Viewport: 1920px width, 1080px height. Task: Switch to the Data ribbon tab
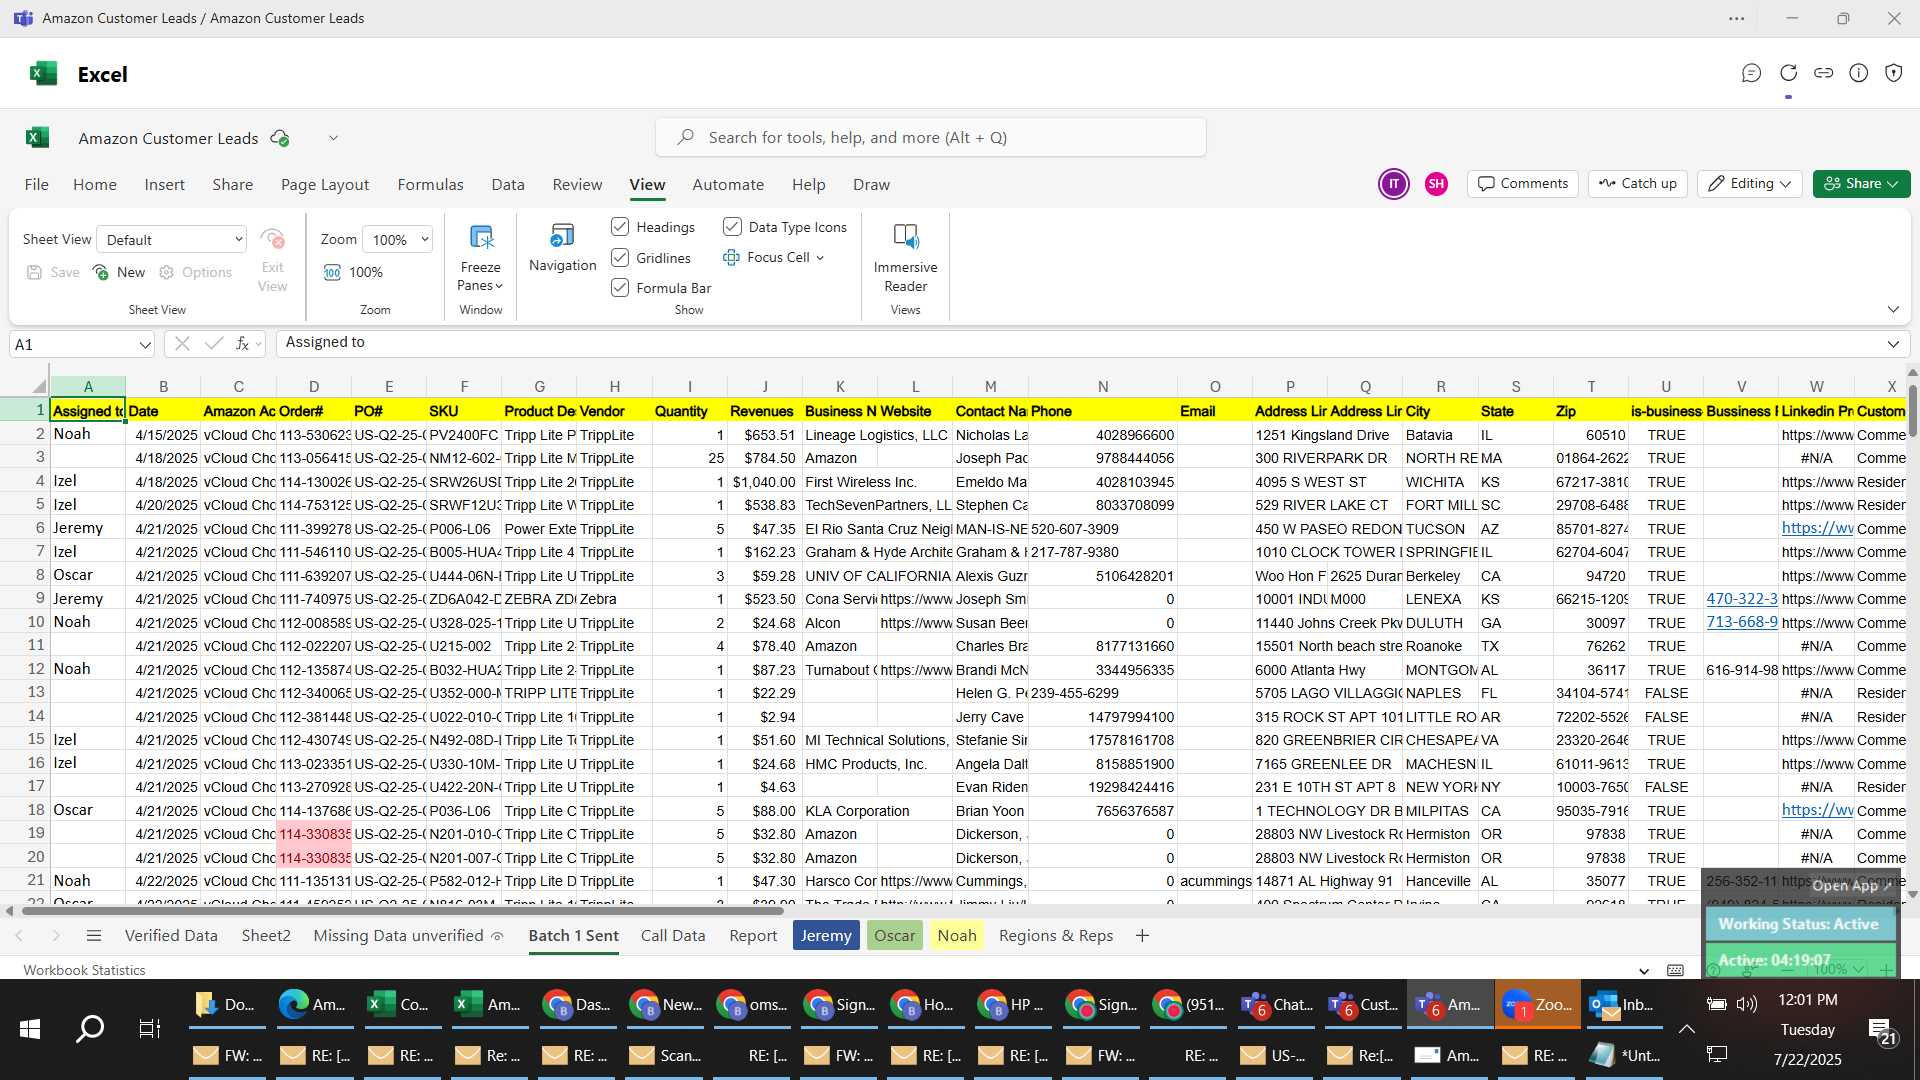pos(508,185)
